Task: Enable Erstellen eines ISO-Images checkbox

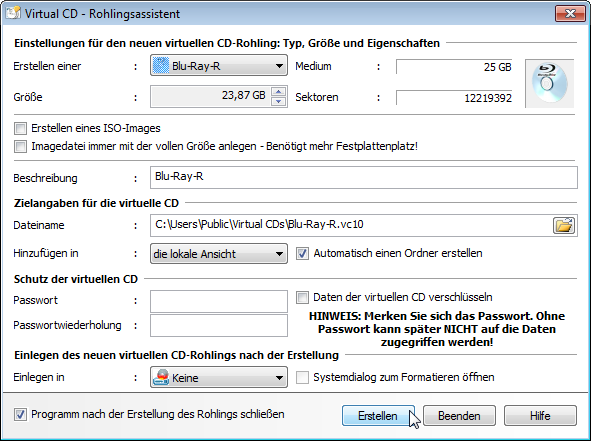Action: tap(20, 128)
